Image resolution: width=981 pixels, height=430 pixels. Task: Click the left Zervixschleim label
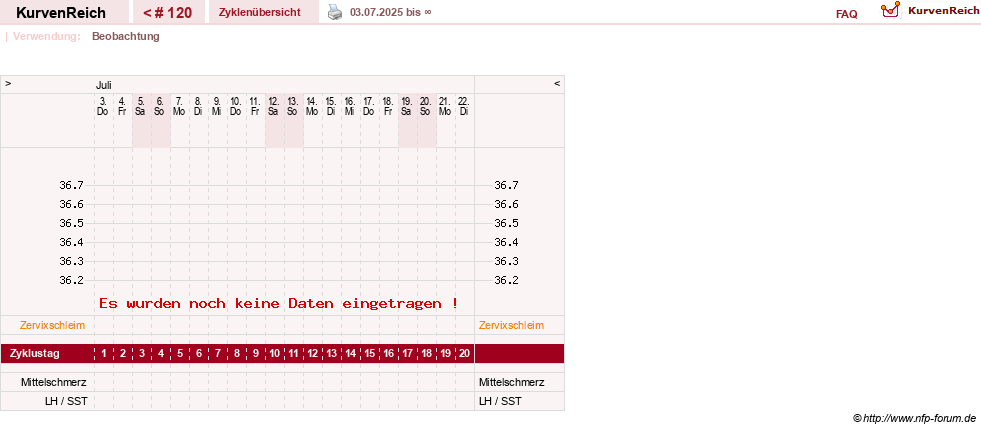53,325
